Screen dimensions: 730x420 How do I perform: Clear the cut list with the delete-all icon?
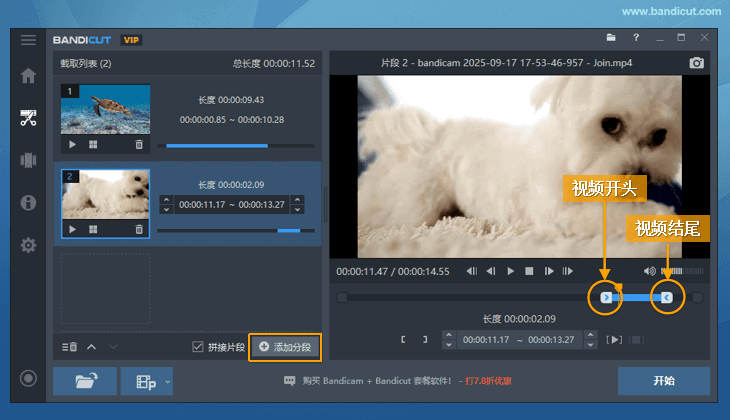point(69,347)
